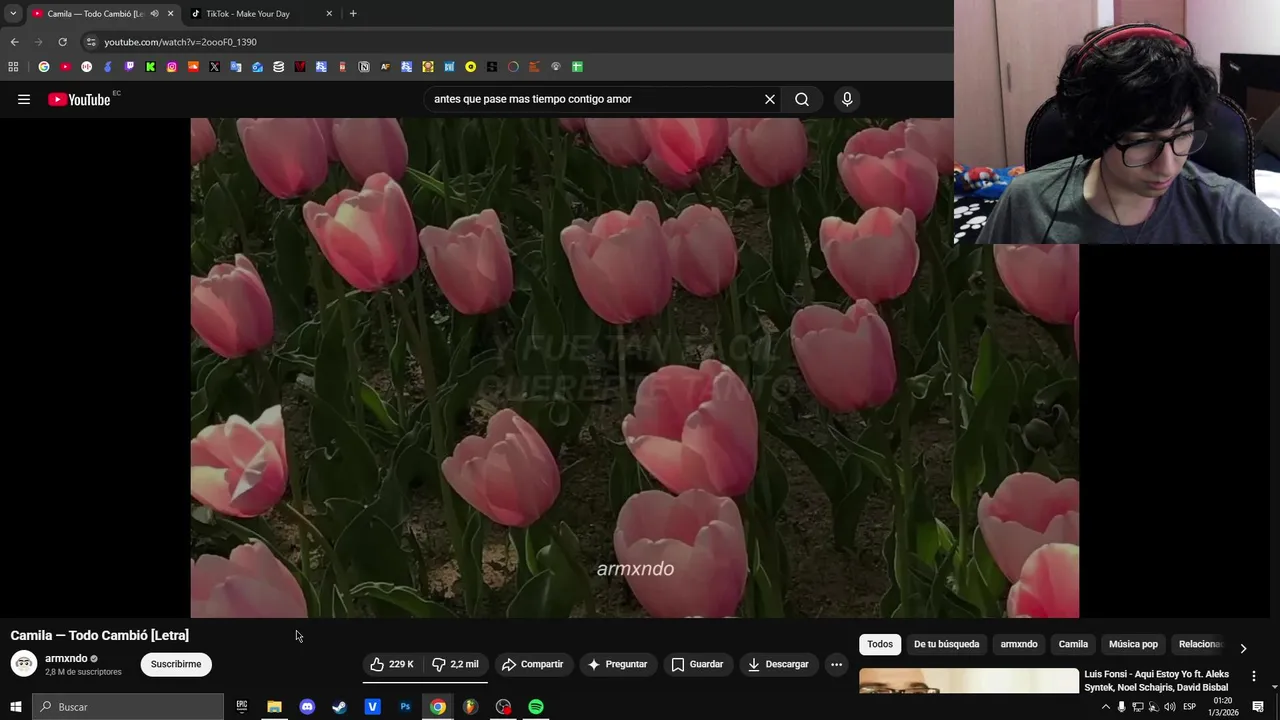Image resolution: width=1280 pixels, height=720 pixels.
Task: Open the Twitch bookmark icon
Action: pos(129,67)
